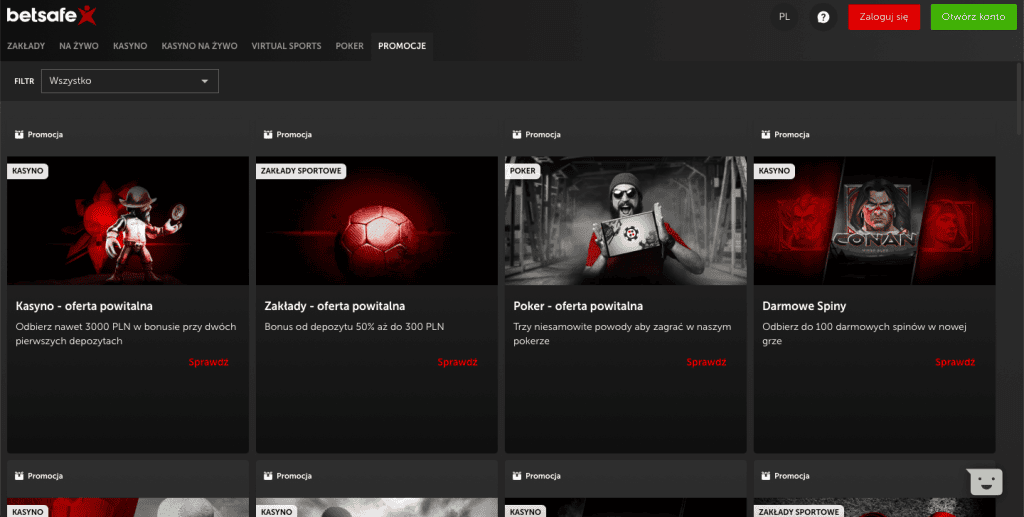The height and width of the screenshot is (517, 1024).
Task: Open Kasyno Na Żywo tab
Action: point(199,46)
